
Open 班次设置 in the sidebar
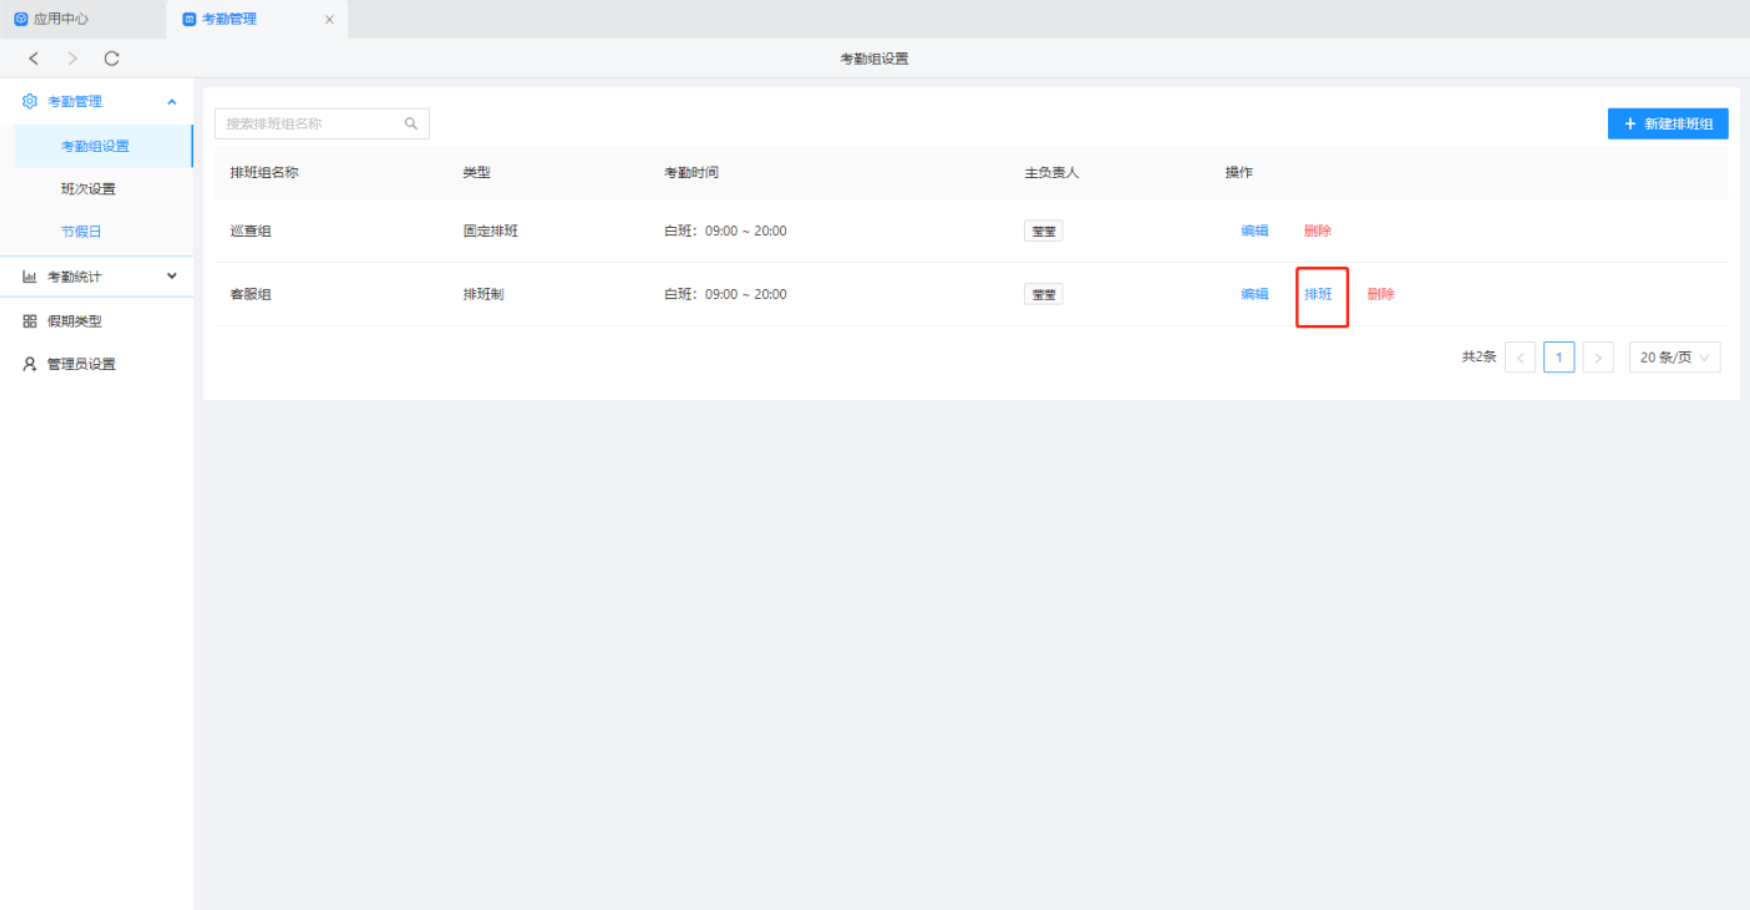88,189
